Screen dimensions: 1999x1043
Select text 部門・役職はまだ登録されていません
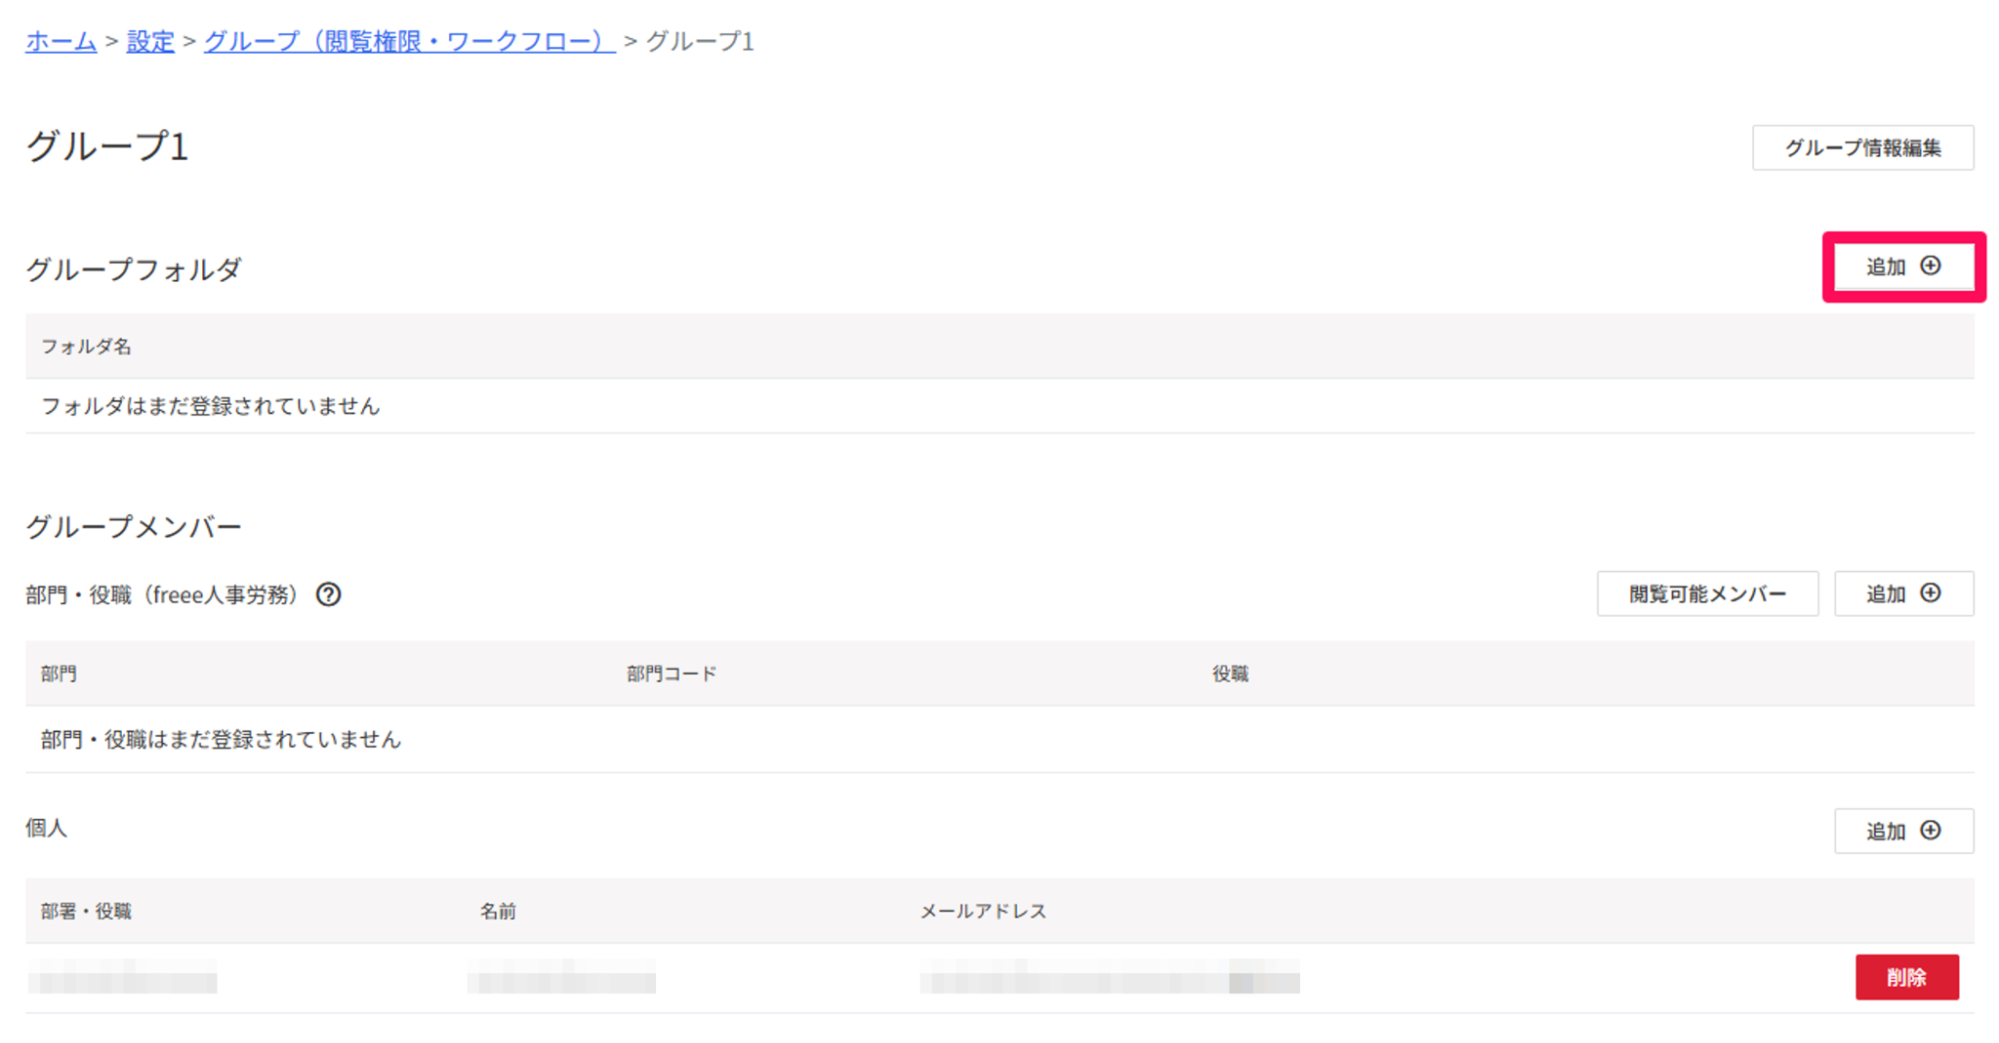tap(221, 740)
